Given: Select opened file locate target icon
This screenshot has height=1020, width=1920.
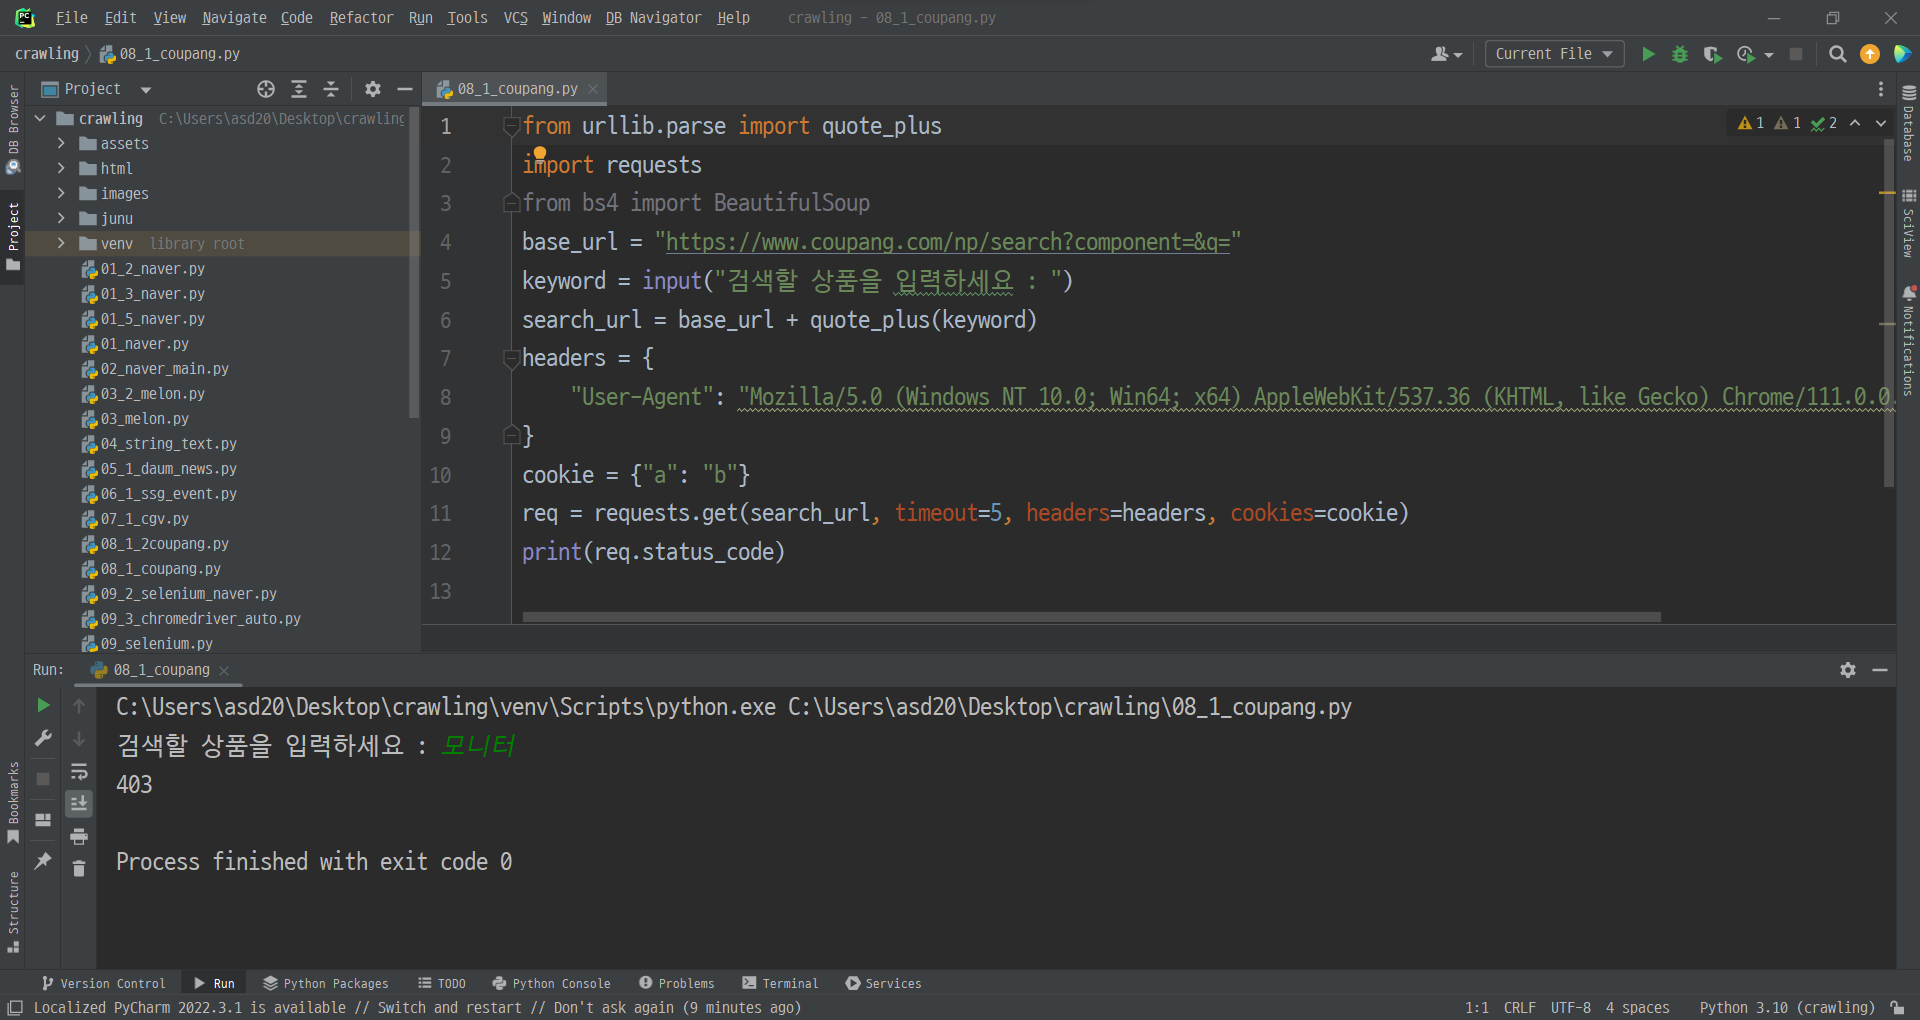Looking at the screenshot, I should click(266, 89).
